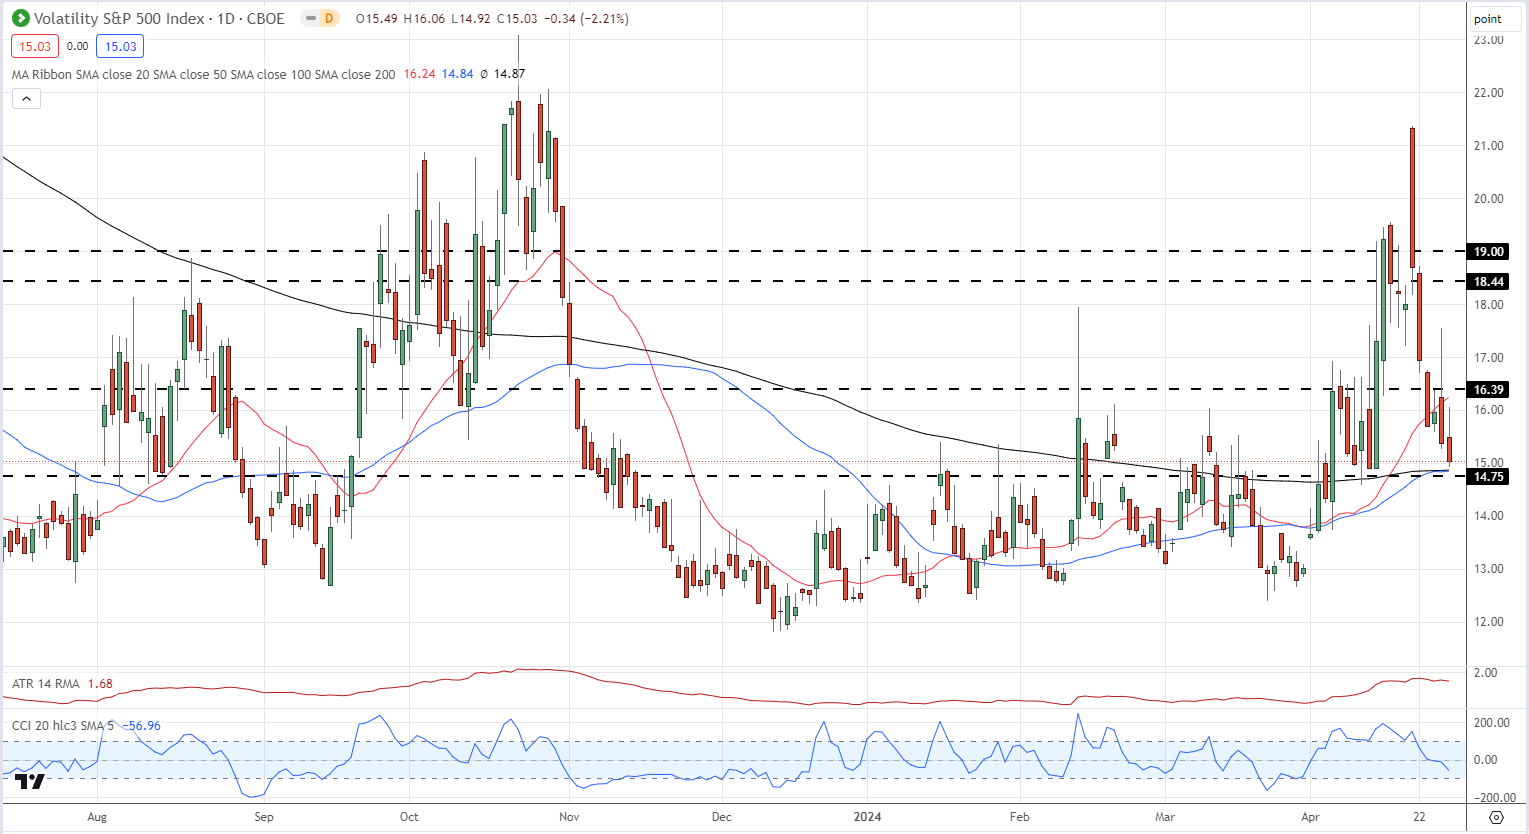Click the 16.39 horizontal line price label
1529x834 pixels.
[1488, 390]
